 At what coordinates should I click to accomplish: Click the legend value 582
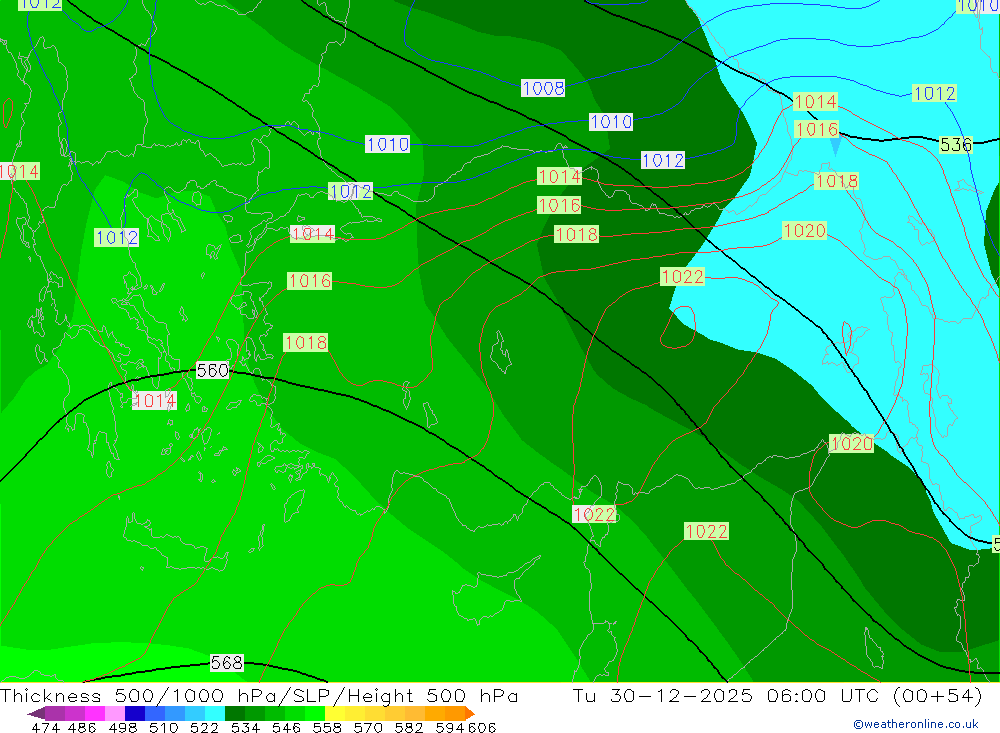point(408,727)
